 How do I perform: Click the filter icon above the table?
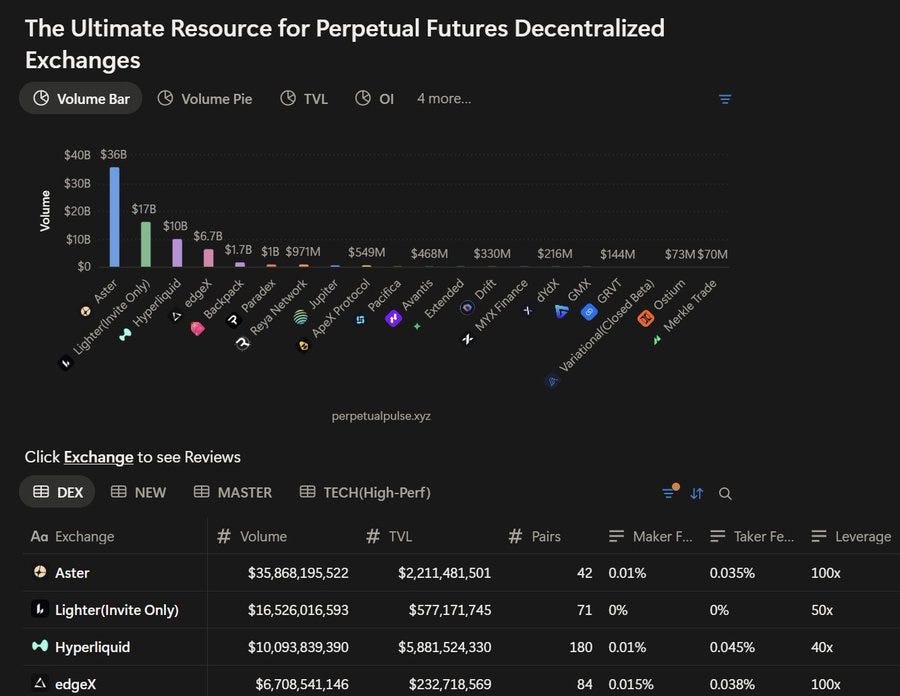point(668,493)
